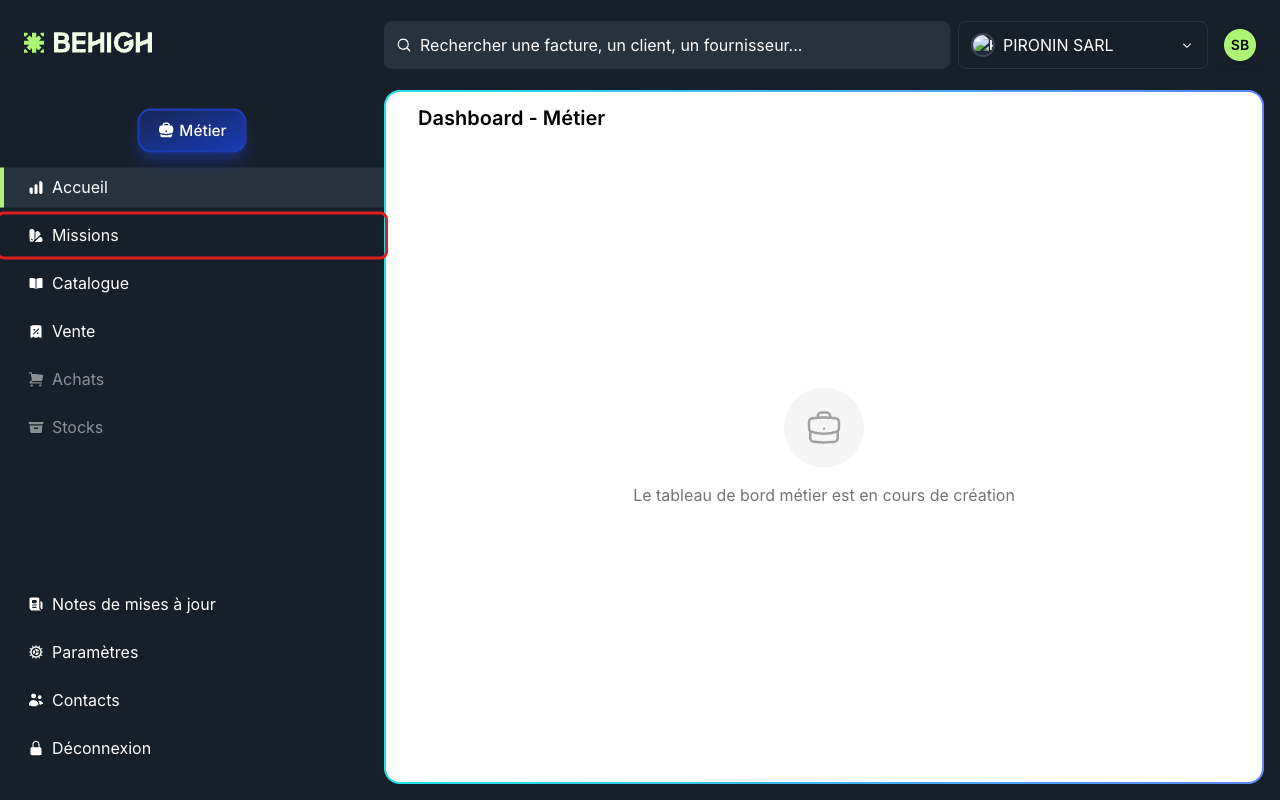Click the Déconnexion lock icon

(x=36, y=748)
